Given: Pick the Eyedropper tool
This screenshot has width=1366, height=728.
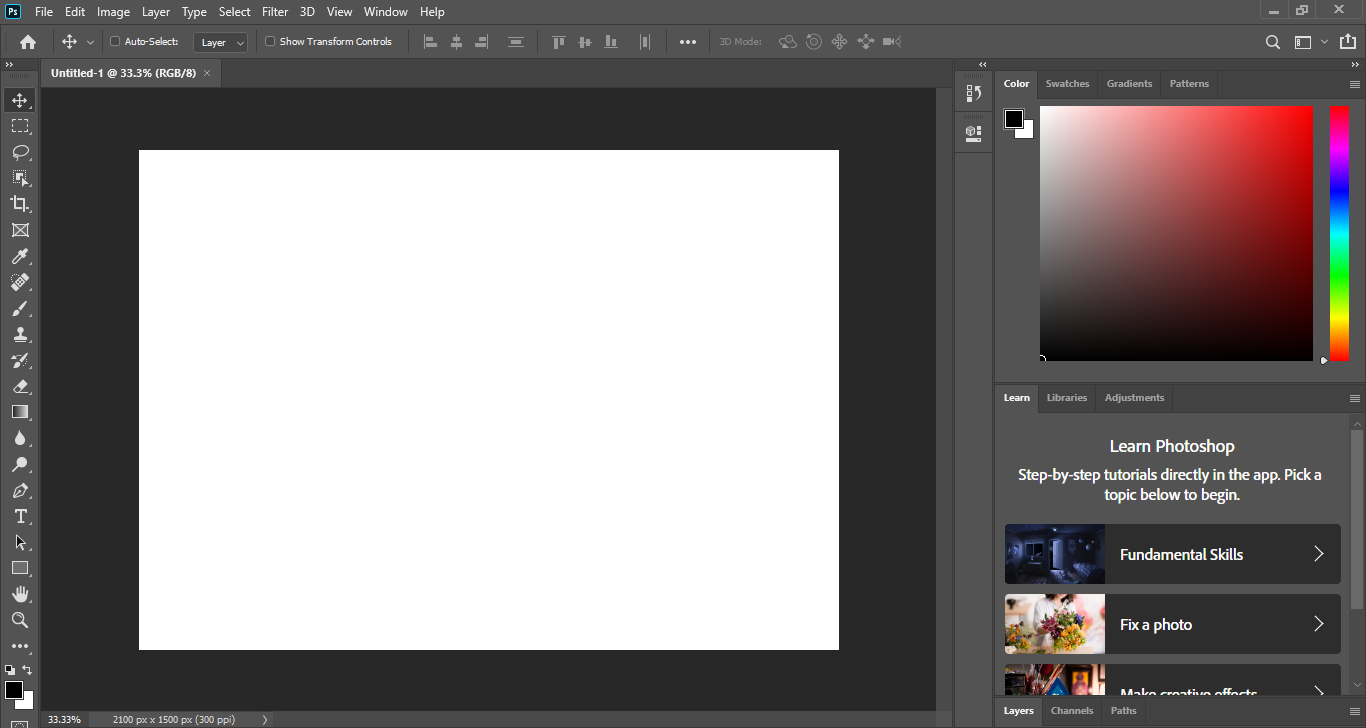Looking at the screenshot, I should [x=20, y=257].
